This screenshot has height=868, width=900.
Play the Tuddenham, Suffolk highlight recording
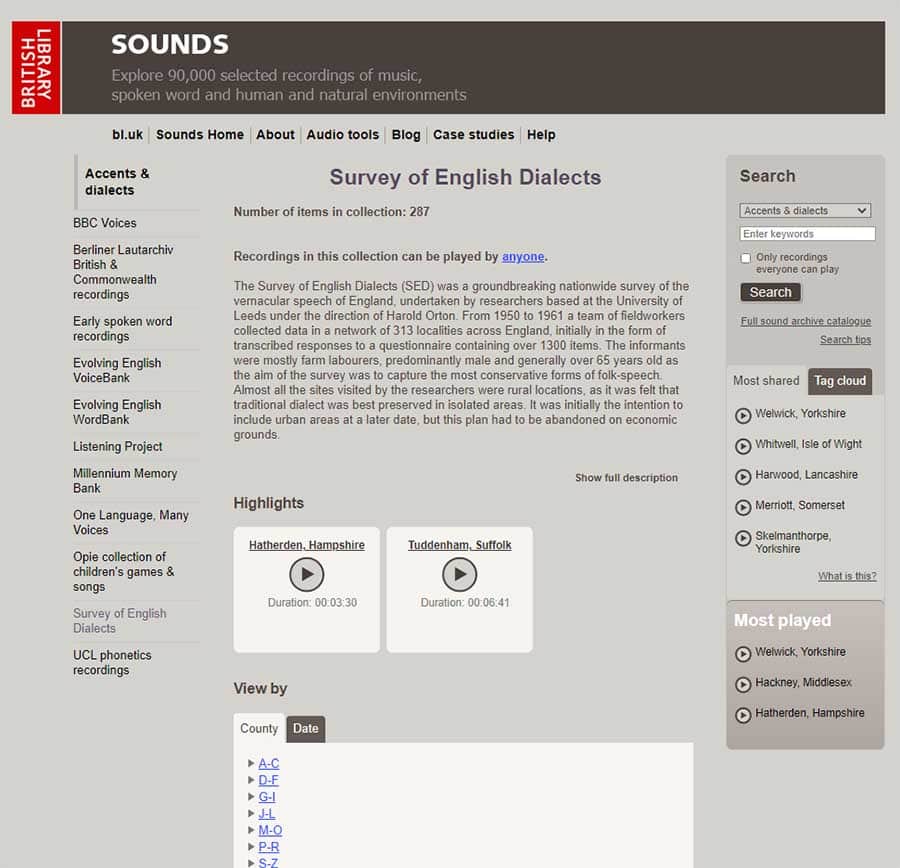459,574
